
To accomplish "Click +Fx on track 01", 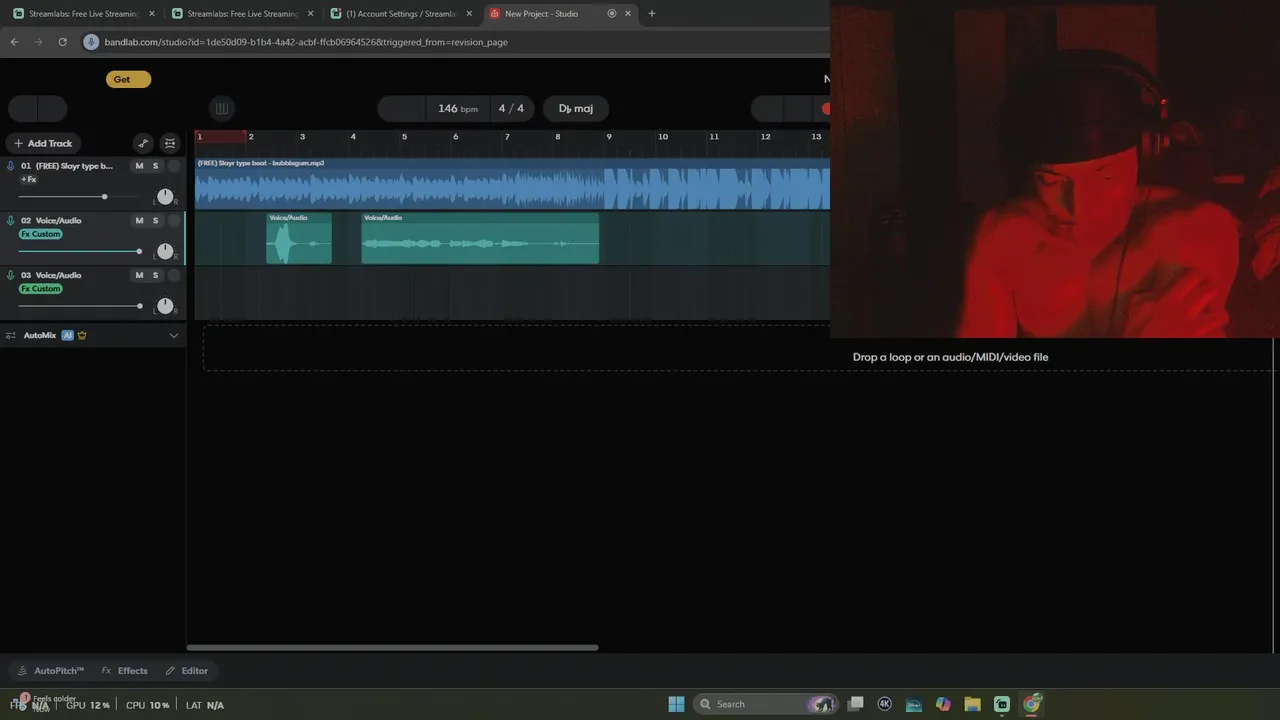I will tap(29, 179).
